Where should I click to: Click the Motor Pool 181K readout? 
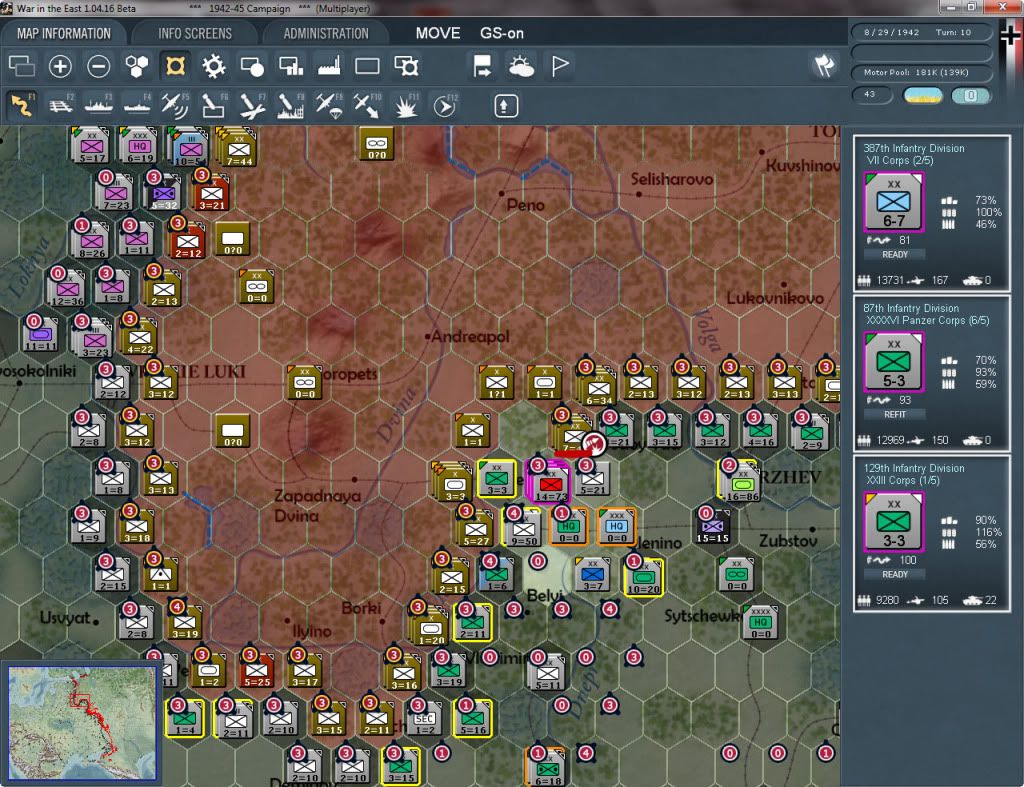[921, 72]
